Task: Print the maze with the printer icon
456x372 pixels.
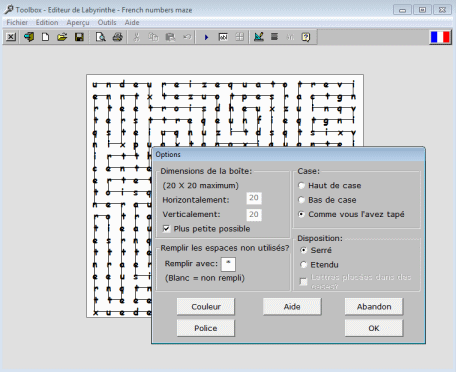Action: 117,37
